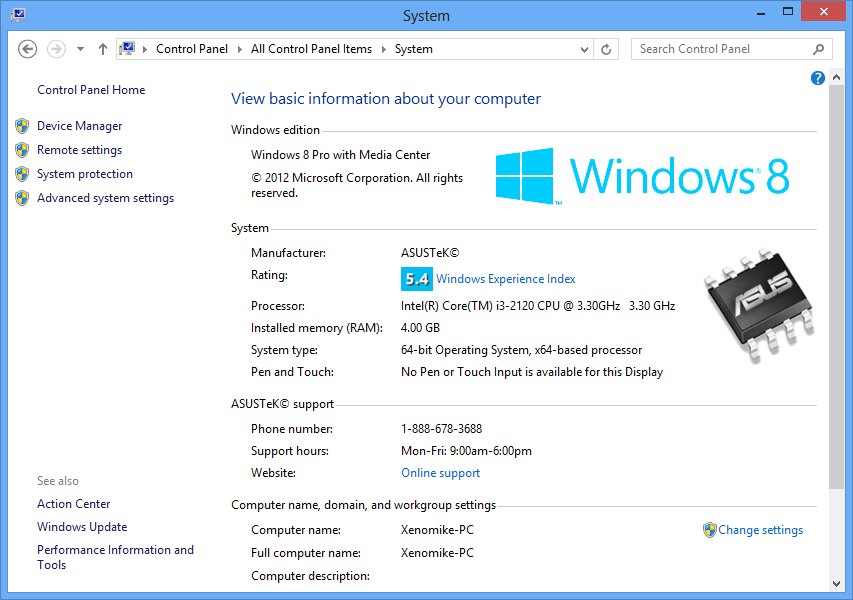Click the 5.4 rating score badge
Viewport: 853px width, 600px height.
[417, 279]
